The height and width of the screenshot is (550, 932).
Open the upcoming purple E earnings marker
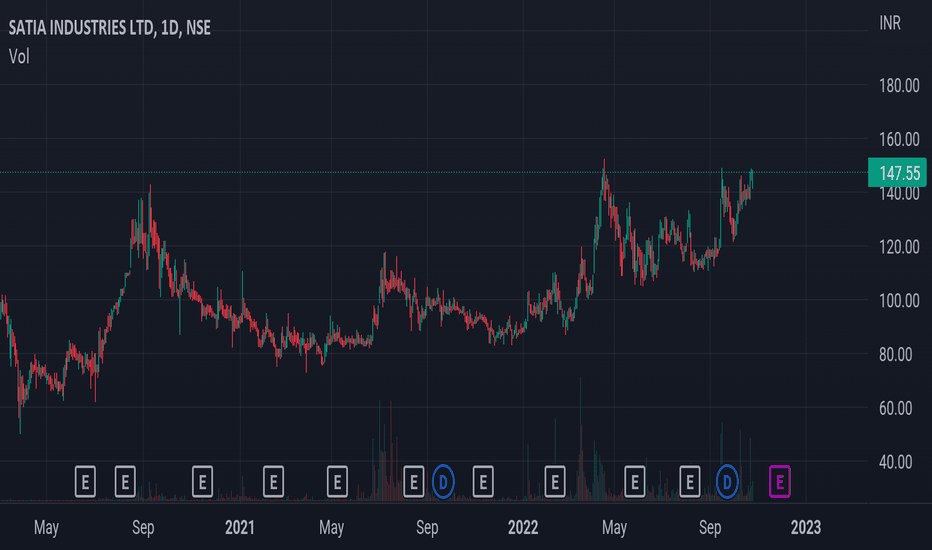tap(779, 482)
